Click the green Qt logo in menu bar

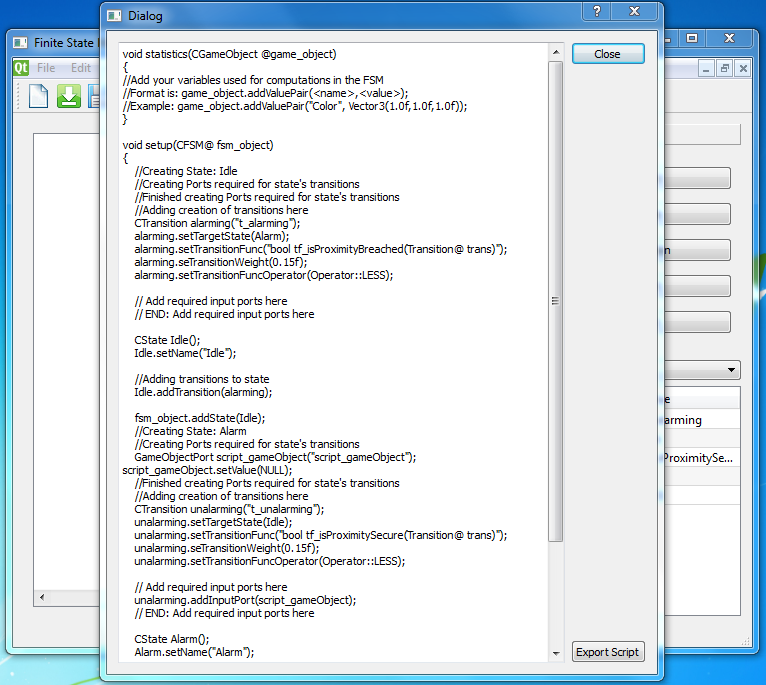pyautogui.click(x=21, y=68)
